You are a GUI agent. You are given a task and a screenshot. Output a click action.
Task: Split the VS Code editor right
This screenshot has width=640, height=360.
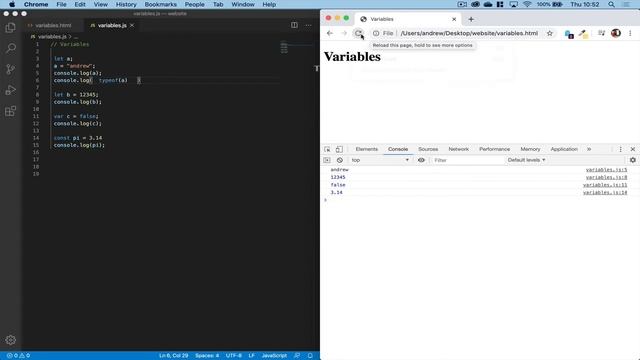(x=294, y=25)
